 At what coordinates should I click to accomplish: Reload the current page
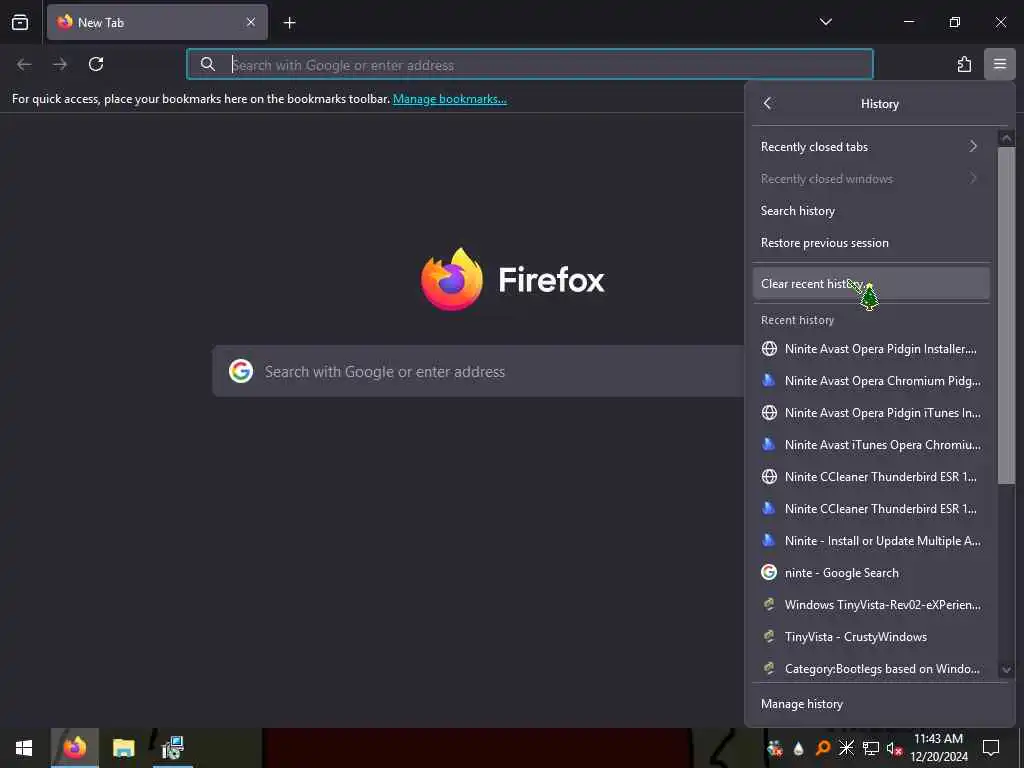click(x=96, y=64)
